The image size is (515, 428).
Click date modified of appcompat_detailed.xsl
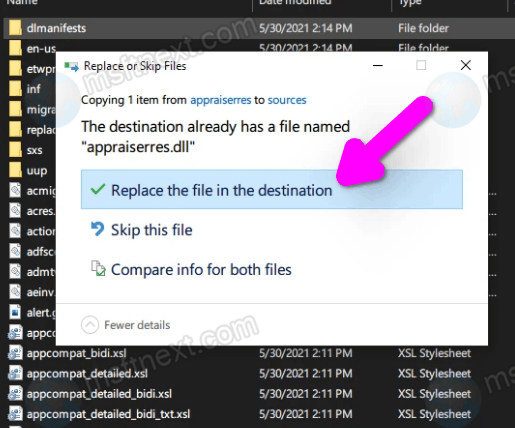click(306, 374)
